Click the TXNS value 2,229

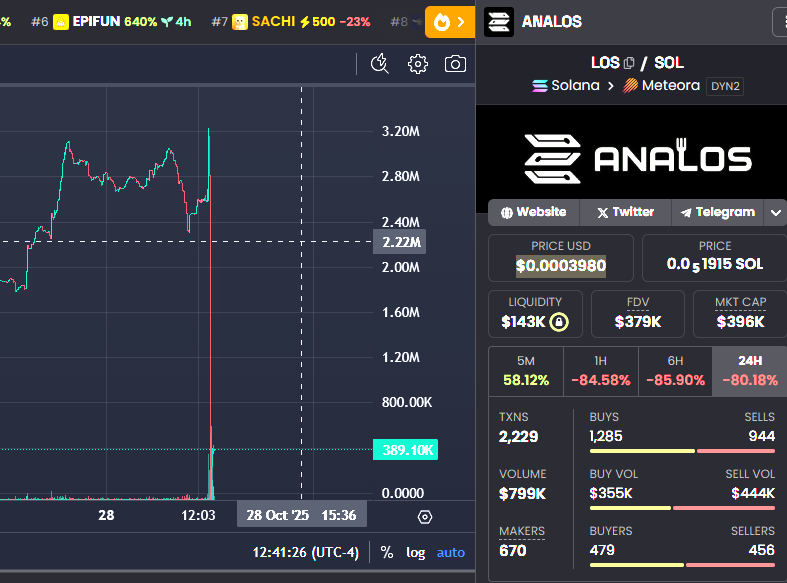pos(518,436)
